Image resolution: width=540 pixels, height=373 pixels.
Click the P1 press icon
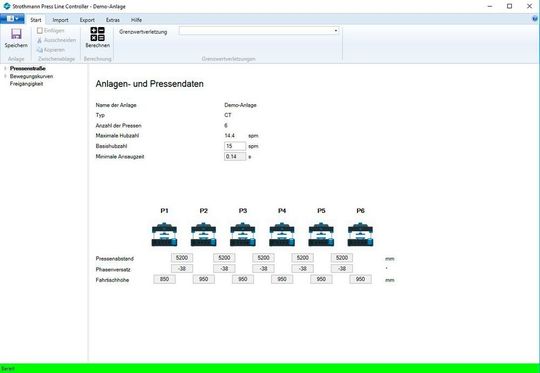164,235
